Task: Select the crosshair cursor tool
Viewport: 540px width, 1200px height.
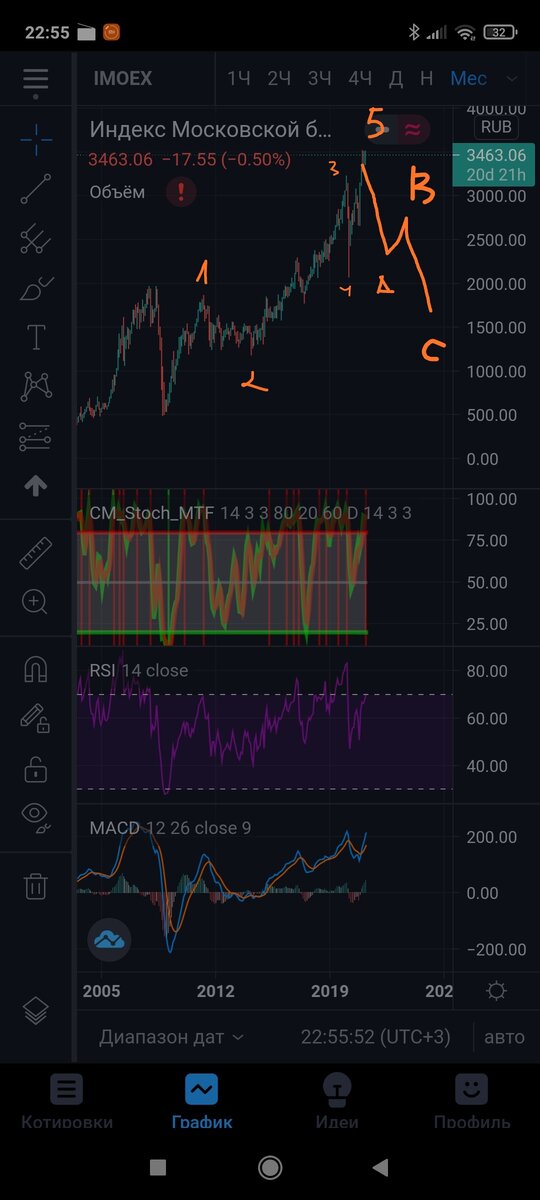Action: (36, 139)
